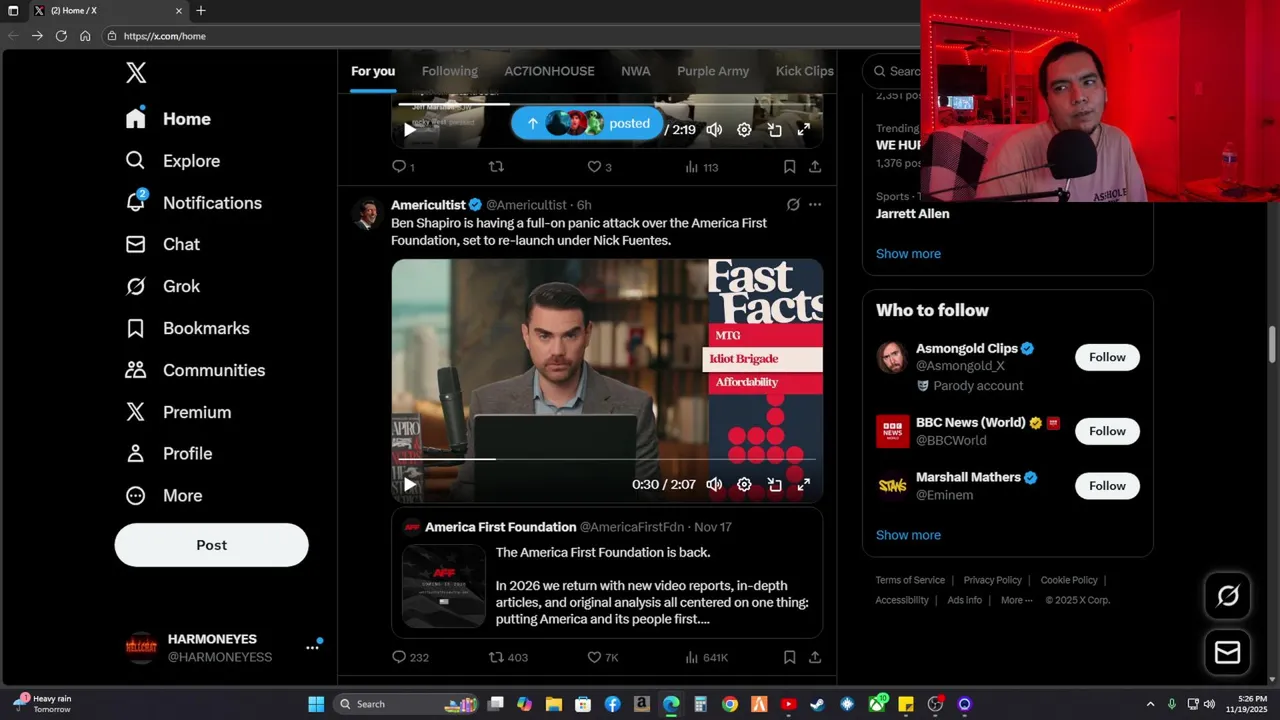
Task: Play the Ben Shapiro video
Action: pyautogui.click(x=409, y=484)
